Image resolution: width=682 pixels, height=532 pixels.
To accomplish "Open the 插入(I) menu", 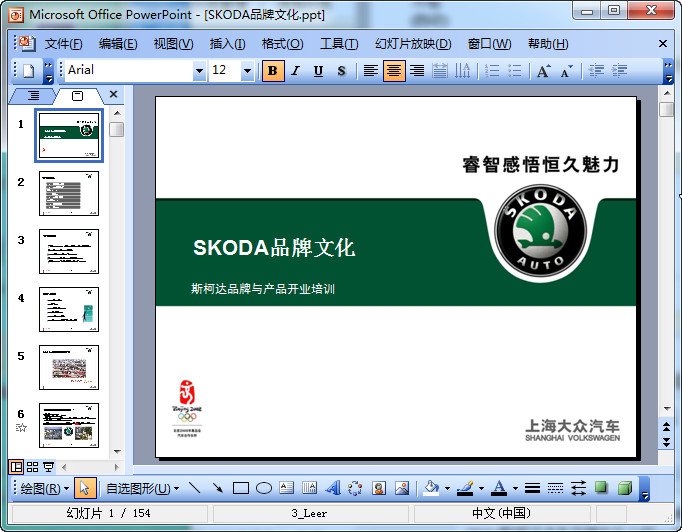I will (227, 44).
